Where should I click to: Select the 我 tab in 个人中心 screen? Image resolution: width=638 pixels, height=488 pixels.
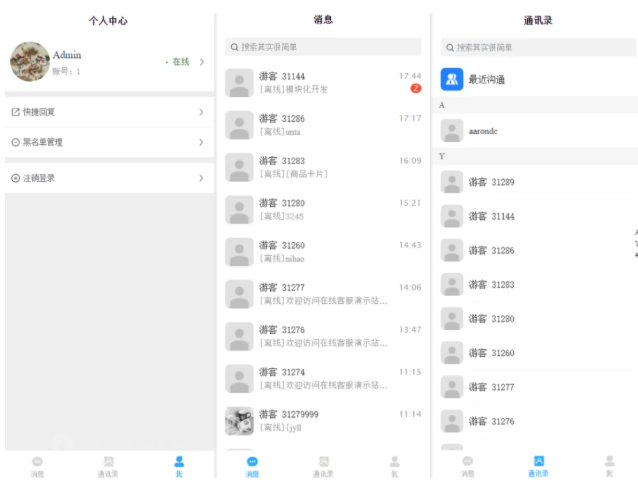pos(179,466)
